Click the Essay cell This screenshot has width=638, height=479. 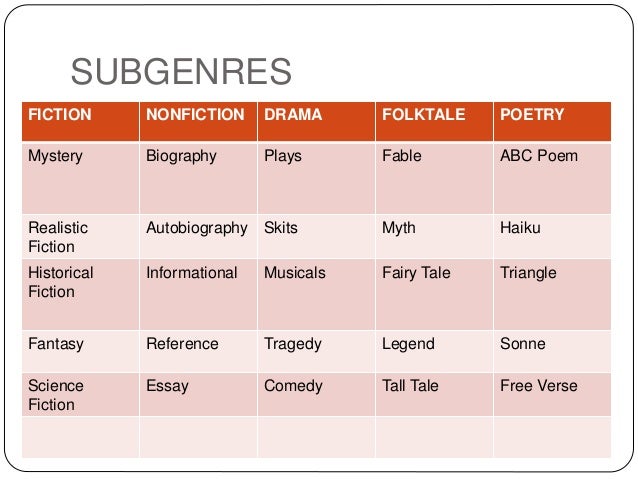tap(167, 386)
